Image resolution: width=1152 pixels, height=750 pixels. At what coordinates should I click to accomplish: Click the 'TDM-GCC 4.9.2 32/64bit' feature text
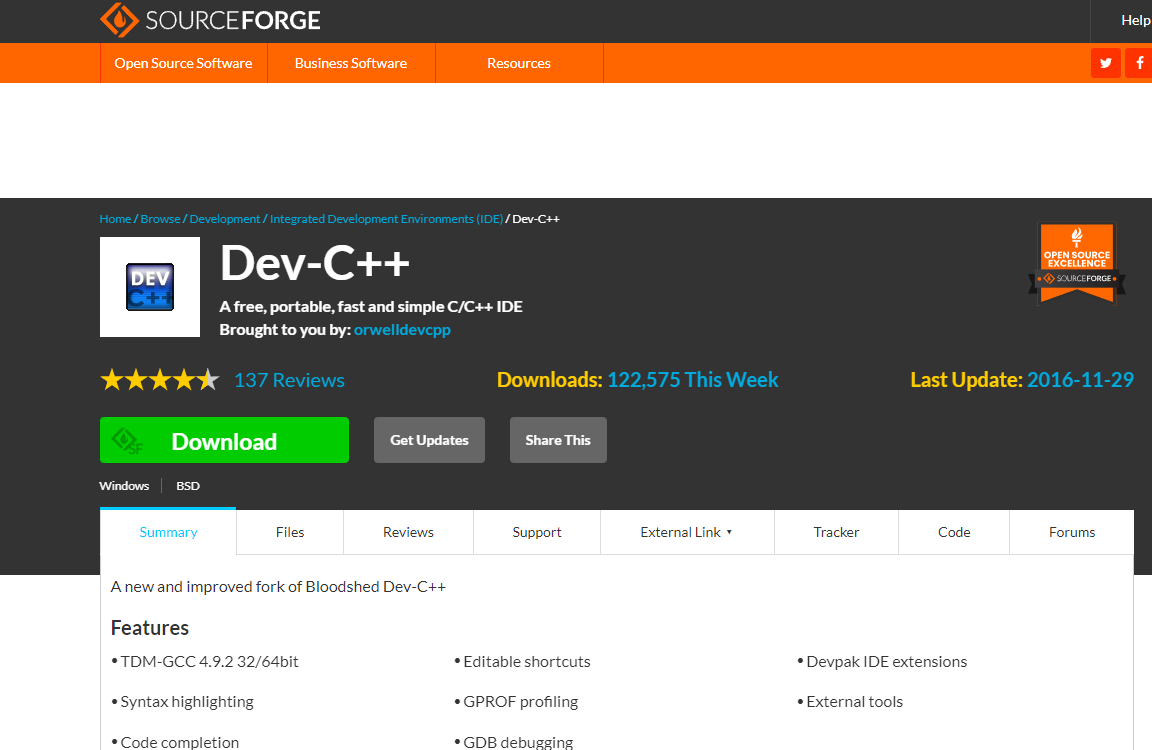(209, 662)
